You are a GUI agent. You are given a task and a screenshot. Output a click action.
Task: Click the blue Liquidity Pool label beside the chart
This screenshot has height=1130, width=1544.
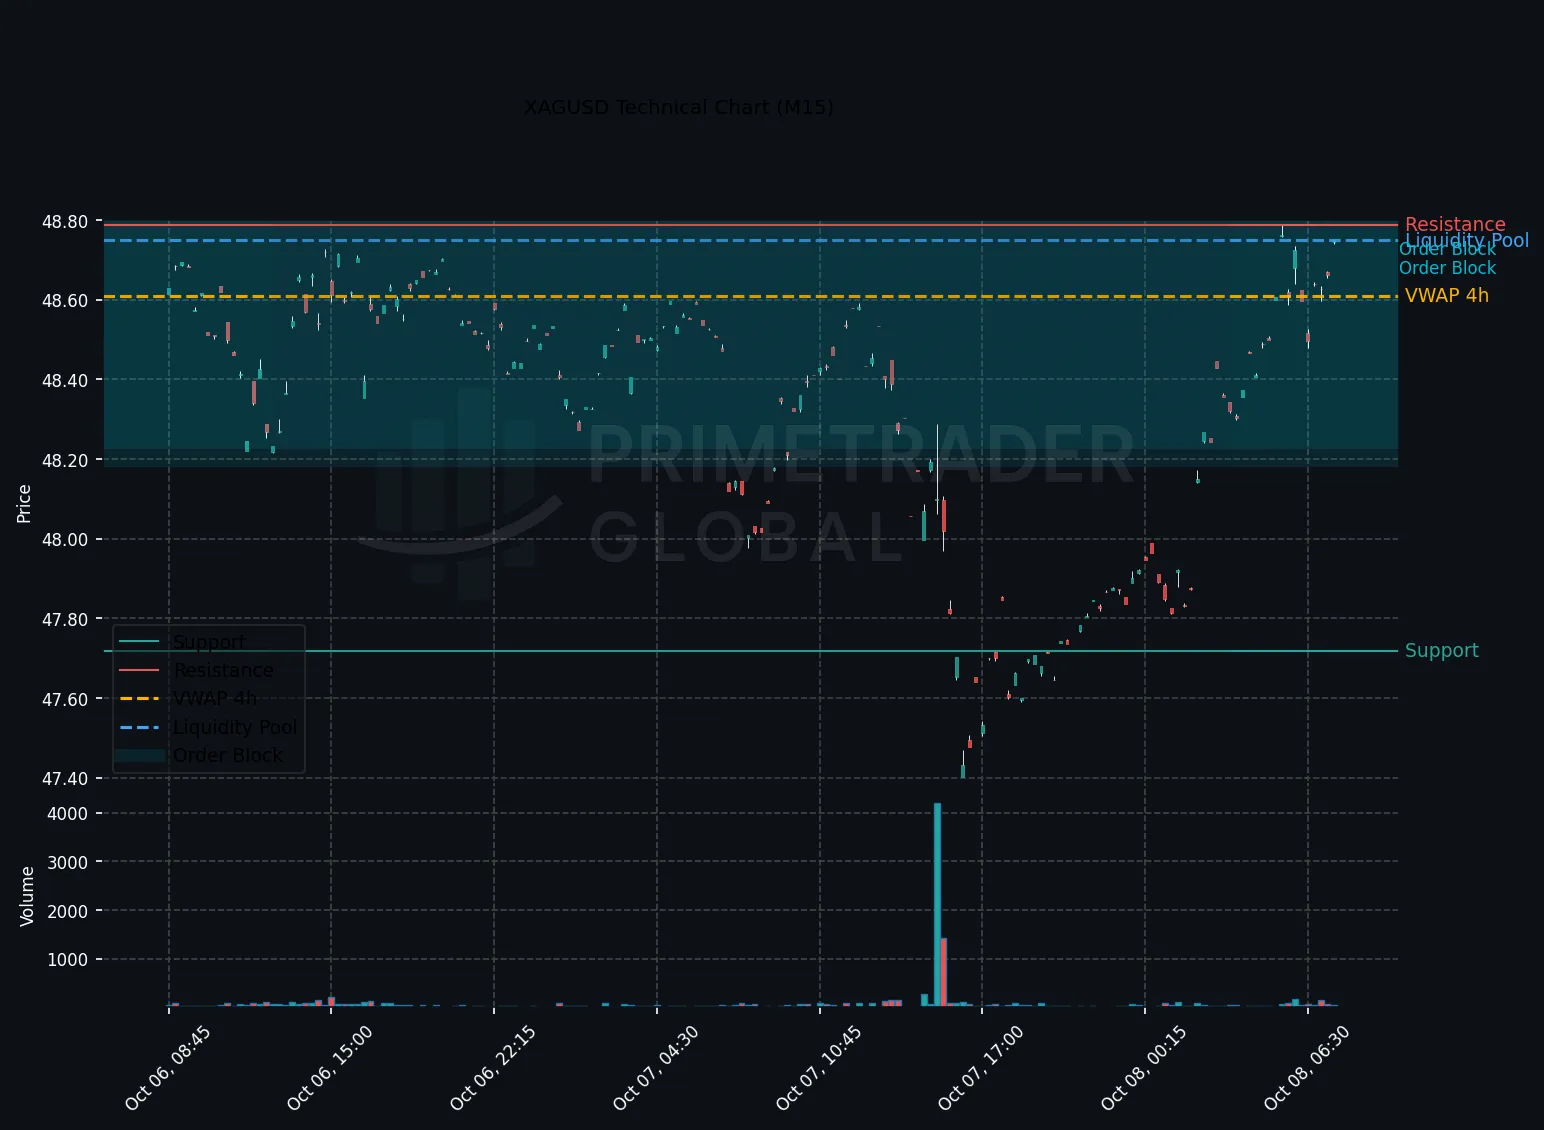click(x=1467, y=240)
